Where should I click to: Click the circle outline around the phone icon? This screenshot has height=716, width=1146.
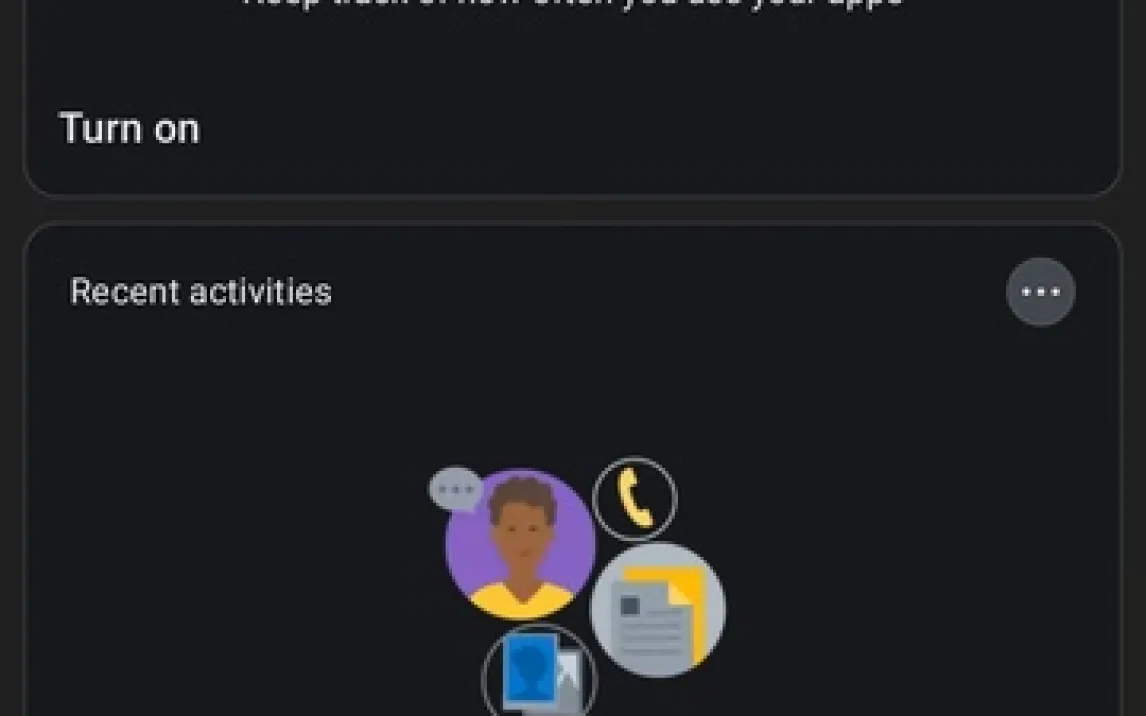tap(634, 499)
